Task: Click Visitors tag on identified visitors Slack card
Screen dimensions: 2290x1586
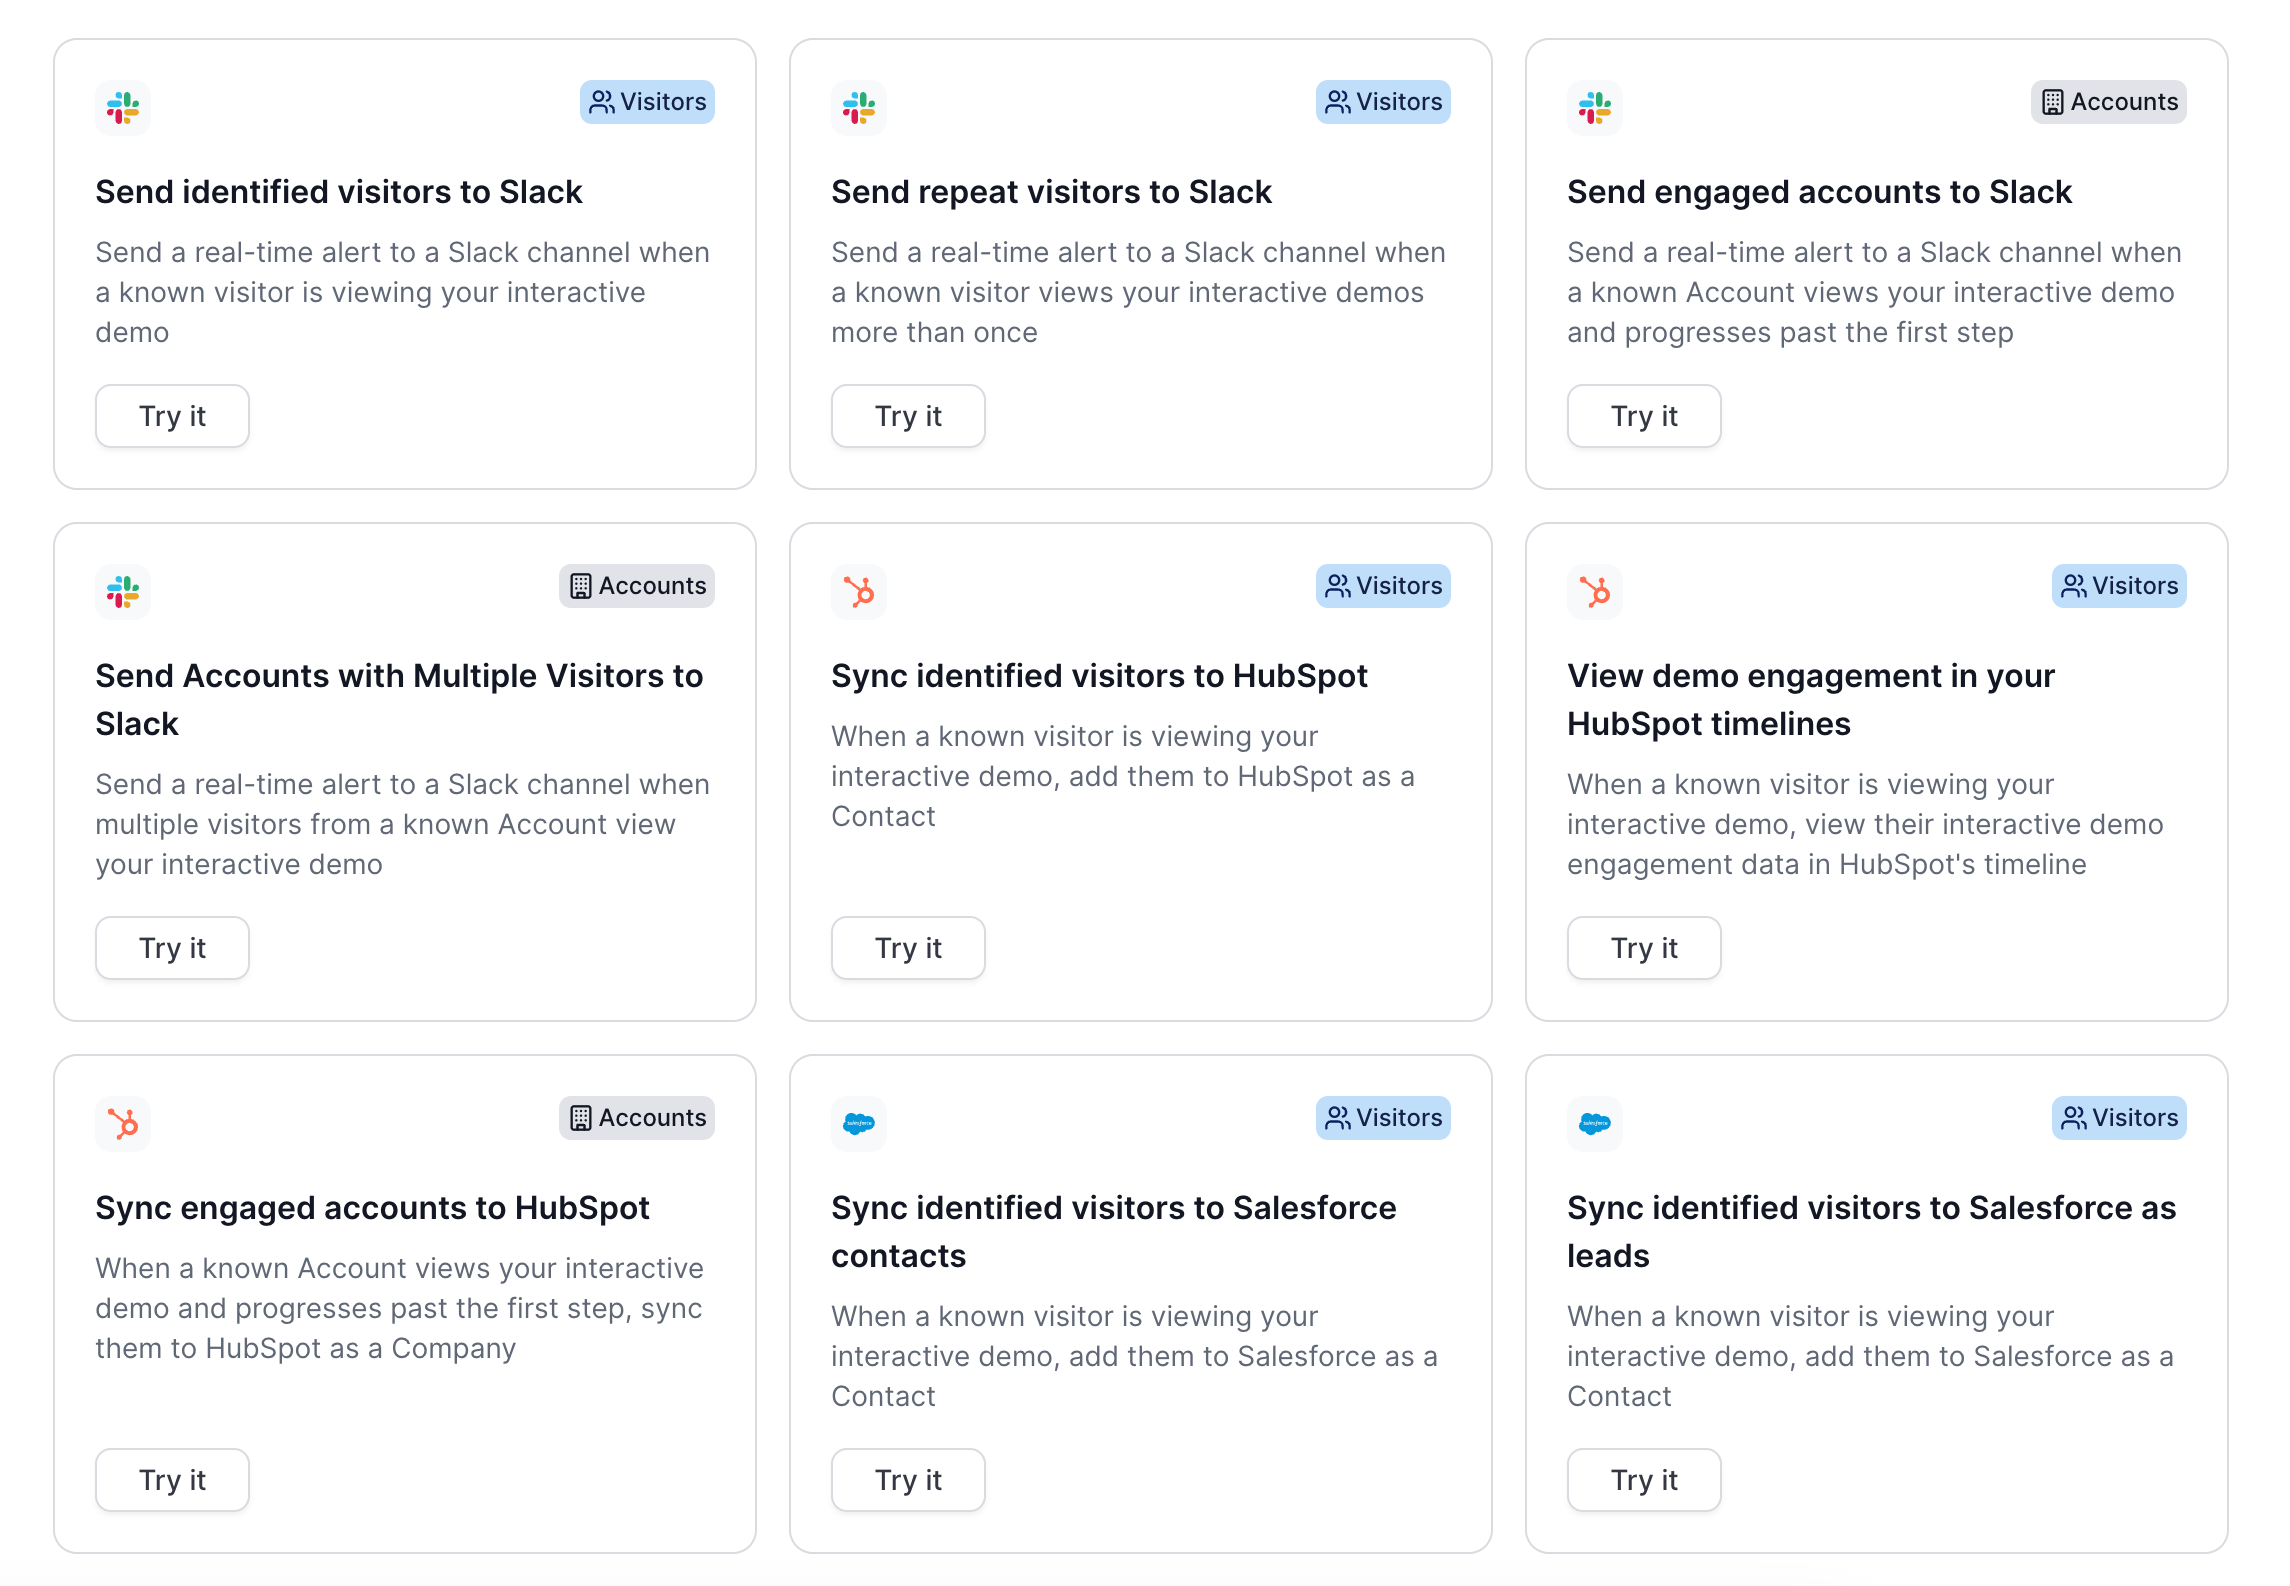Action: (x=647, y=102)
